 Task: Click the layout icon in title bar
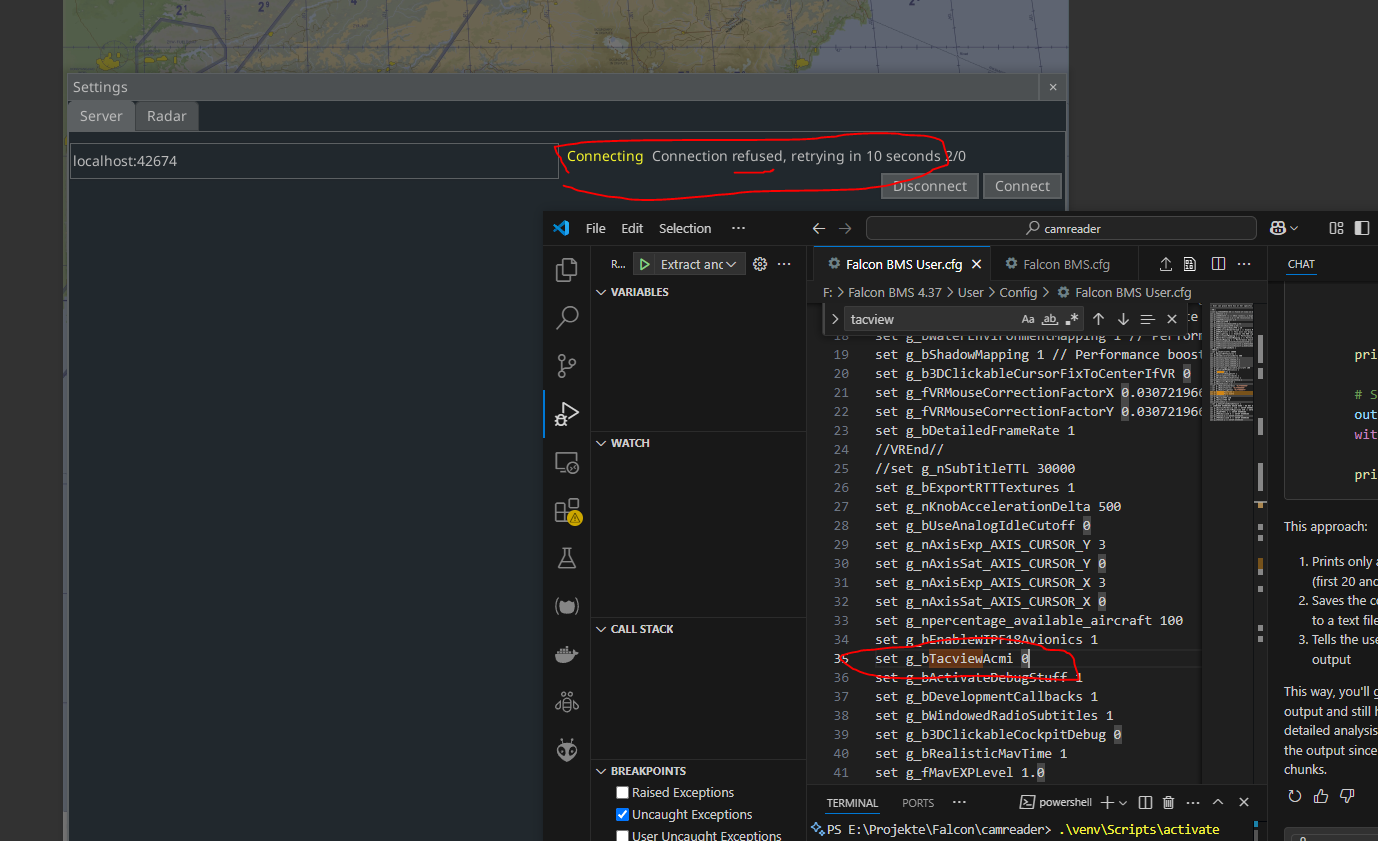coord(1338,228)
